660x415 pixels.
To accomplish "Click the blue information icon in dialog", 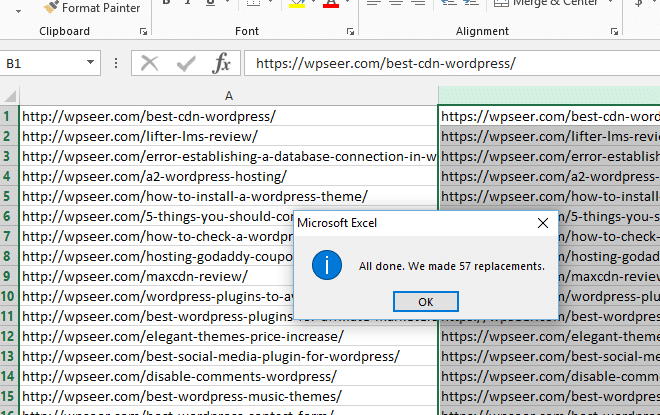I will pos(327,265).
